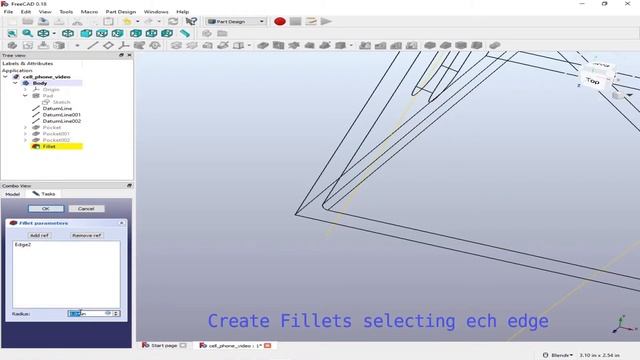Open the Windows menu

(x=156, y=12)
